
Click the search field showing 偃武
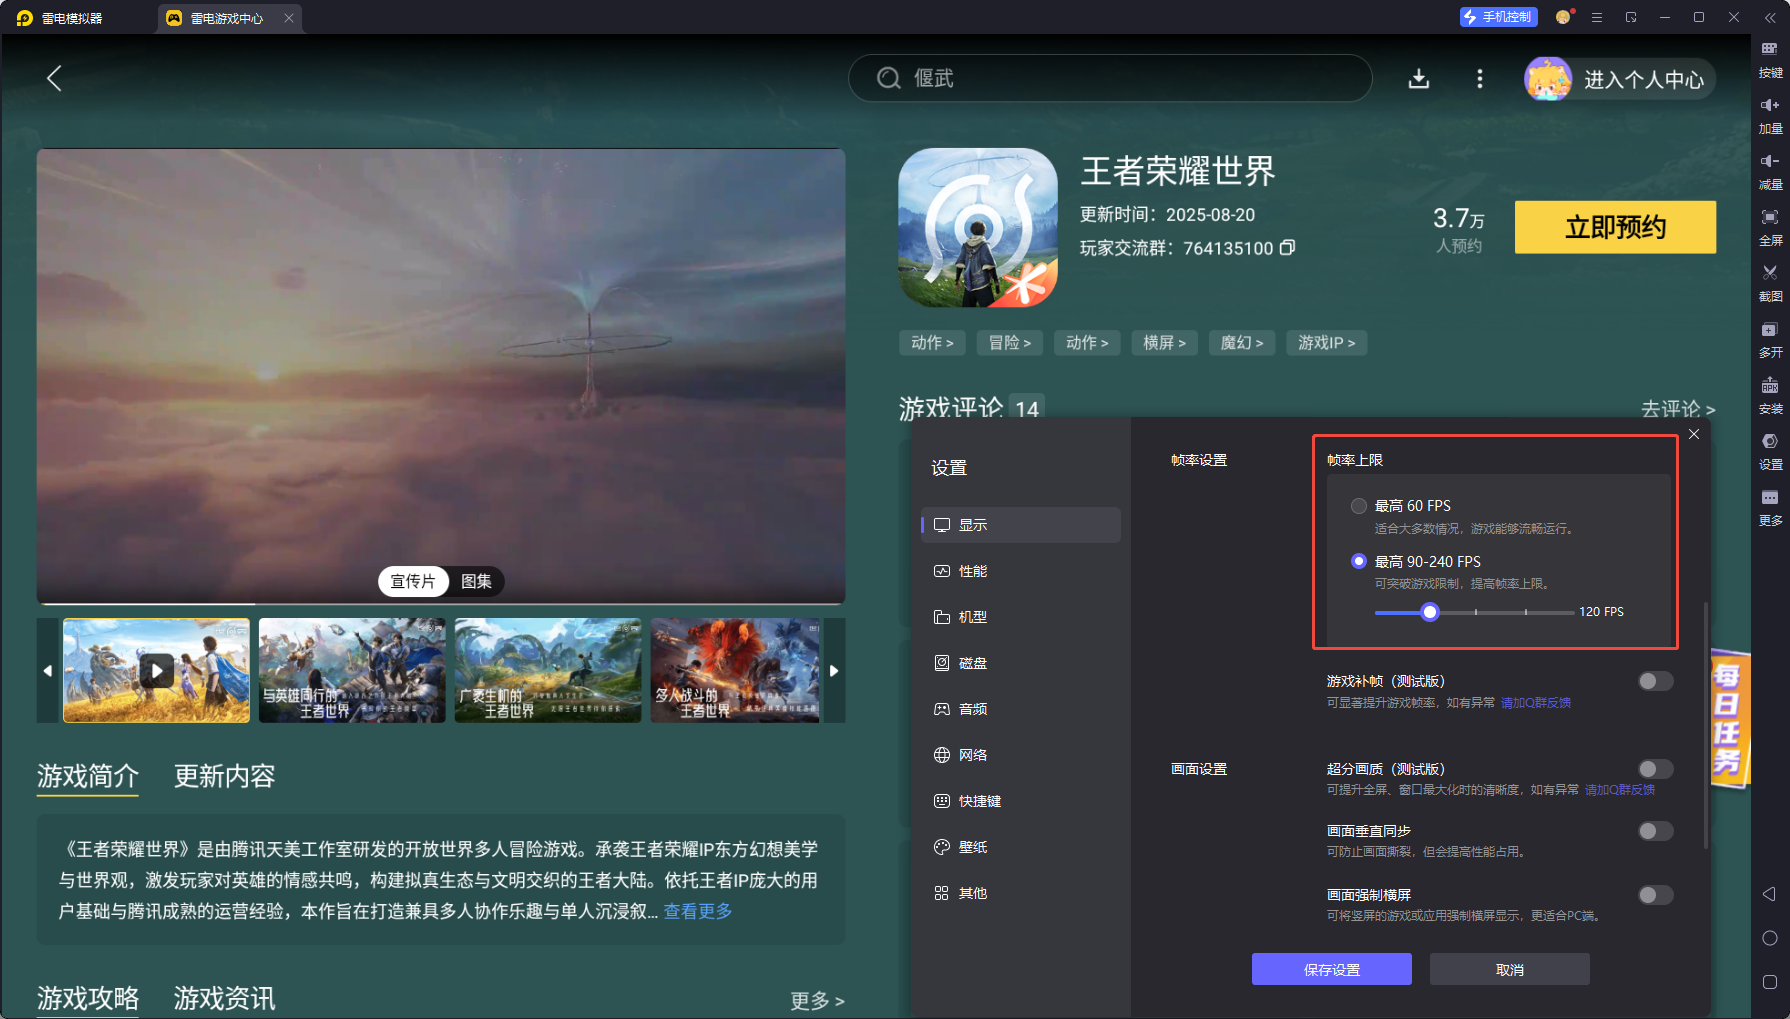1110,78
